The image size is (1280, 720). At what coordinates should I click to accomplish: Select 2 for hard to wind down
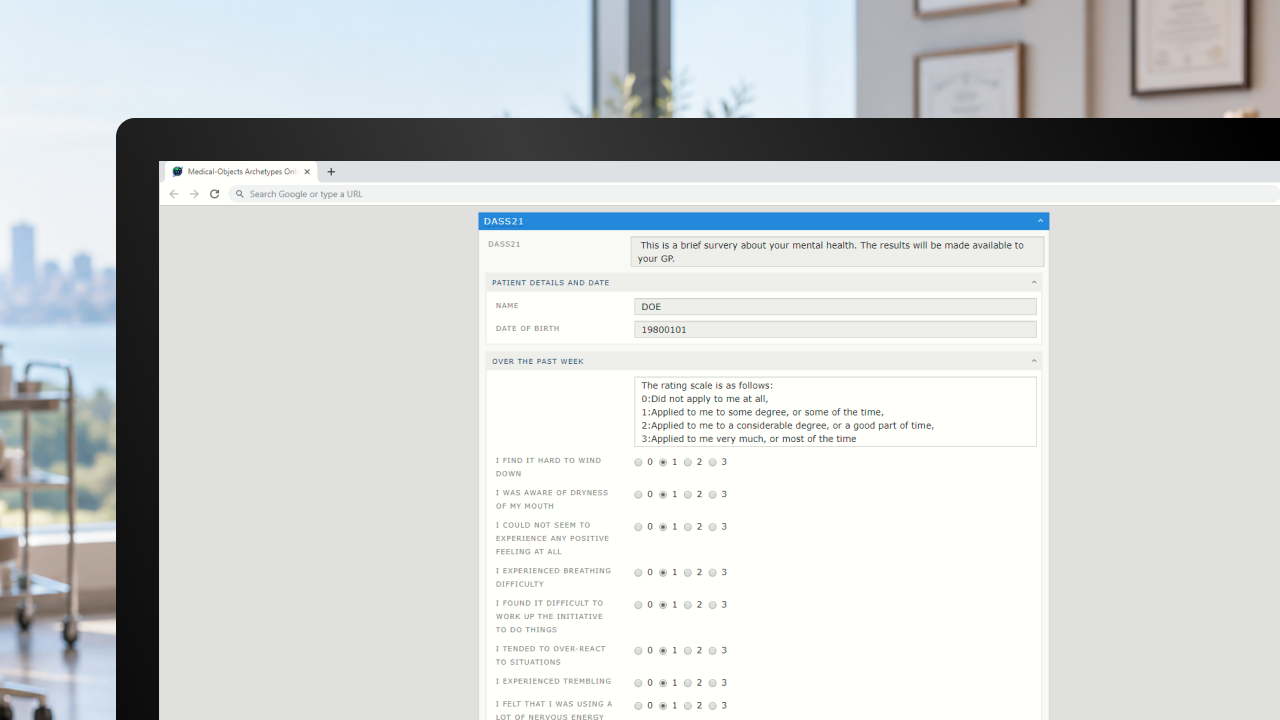coord(688,463)
